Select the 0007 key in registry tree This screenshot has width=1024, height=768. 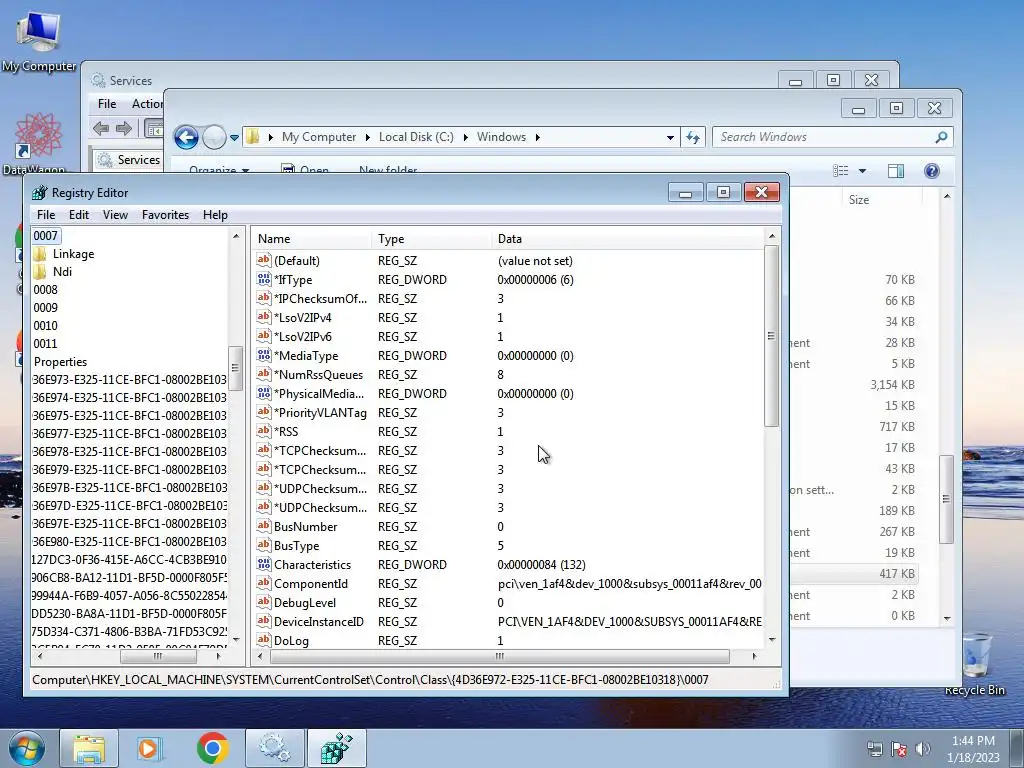tap(46, 236)
